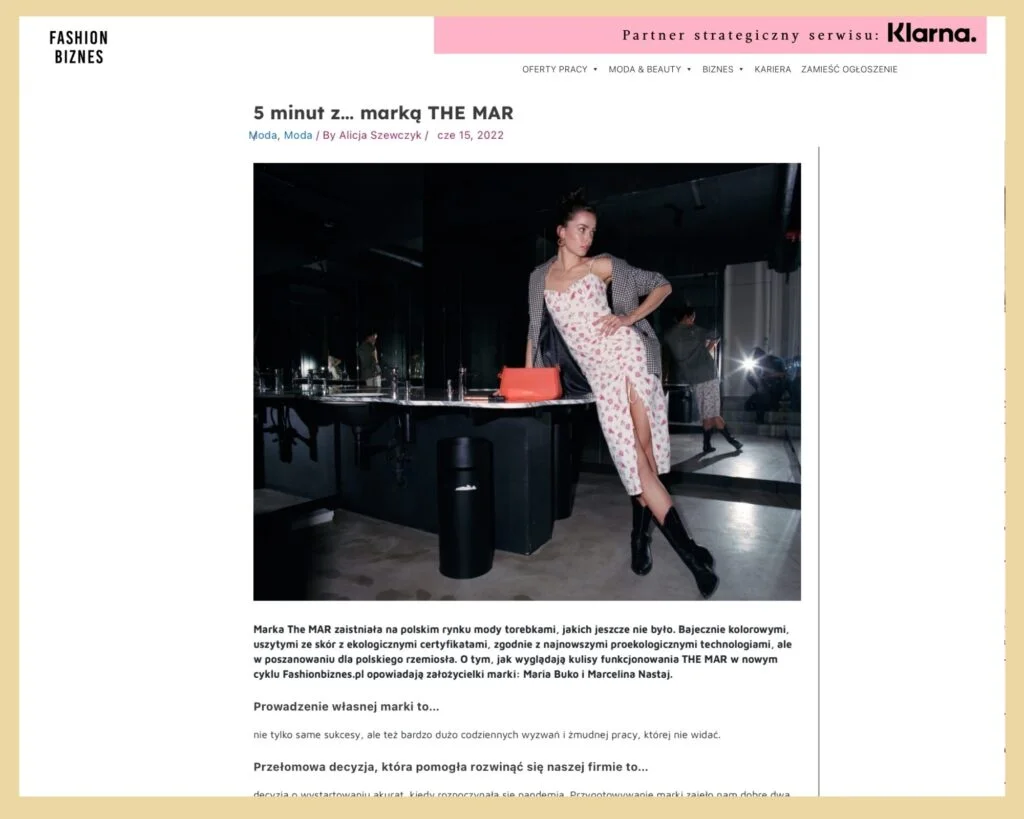Open author Alicja Szewczyk's page
This screenshot has width=1024, height=819.
coord(380,135)
